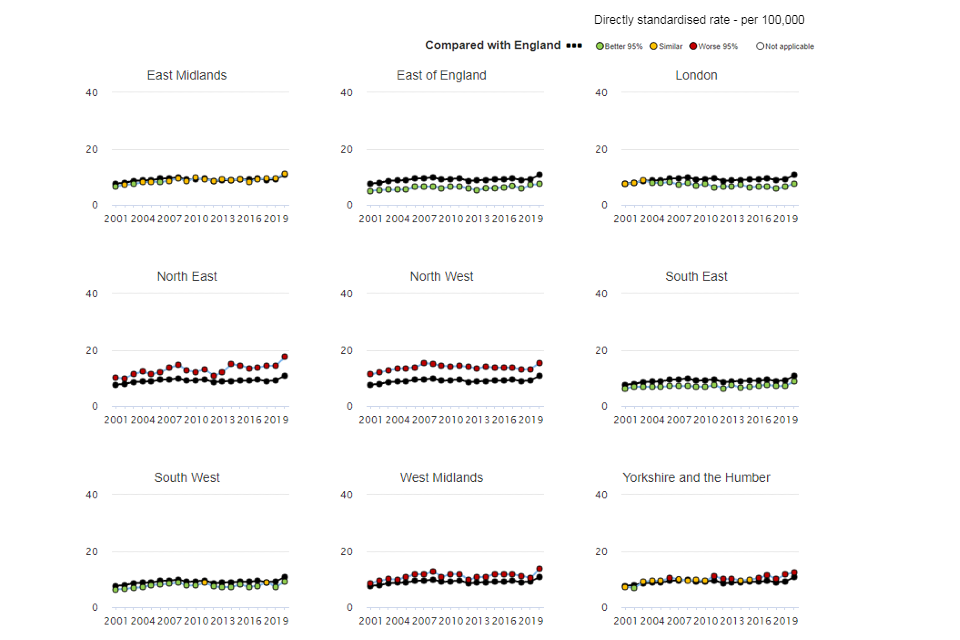
Task: Open the West Midlands chart title
Action: point(442,477)
